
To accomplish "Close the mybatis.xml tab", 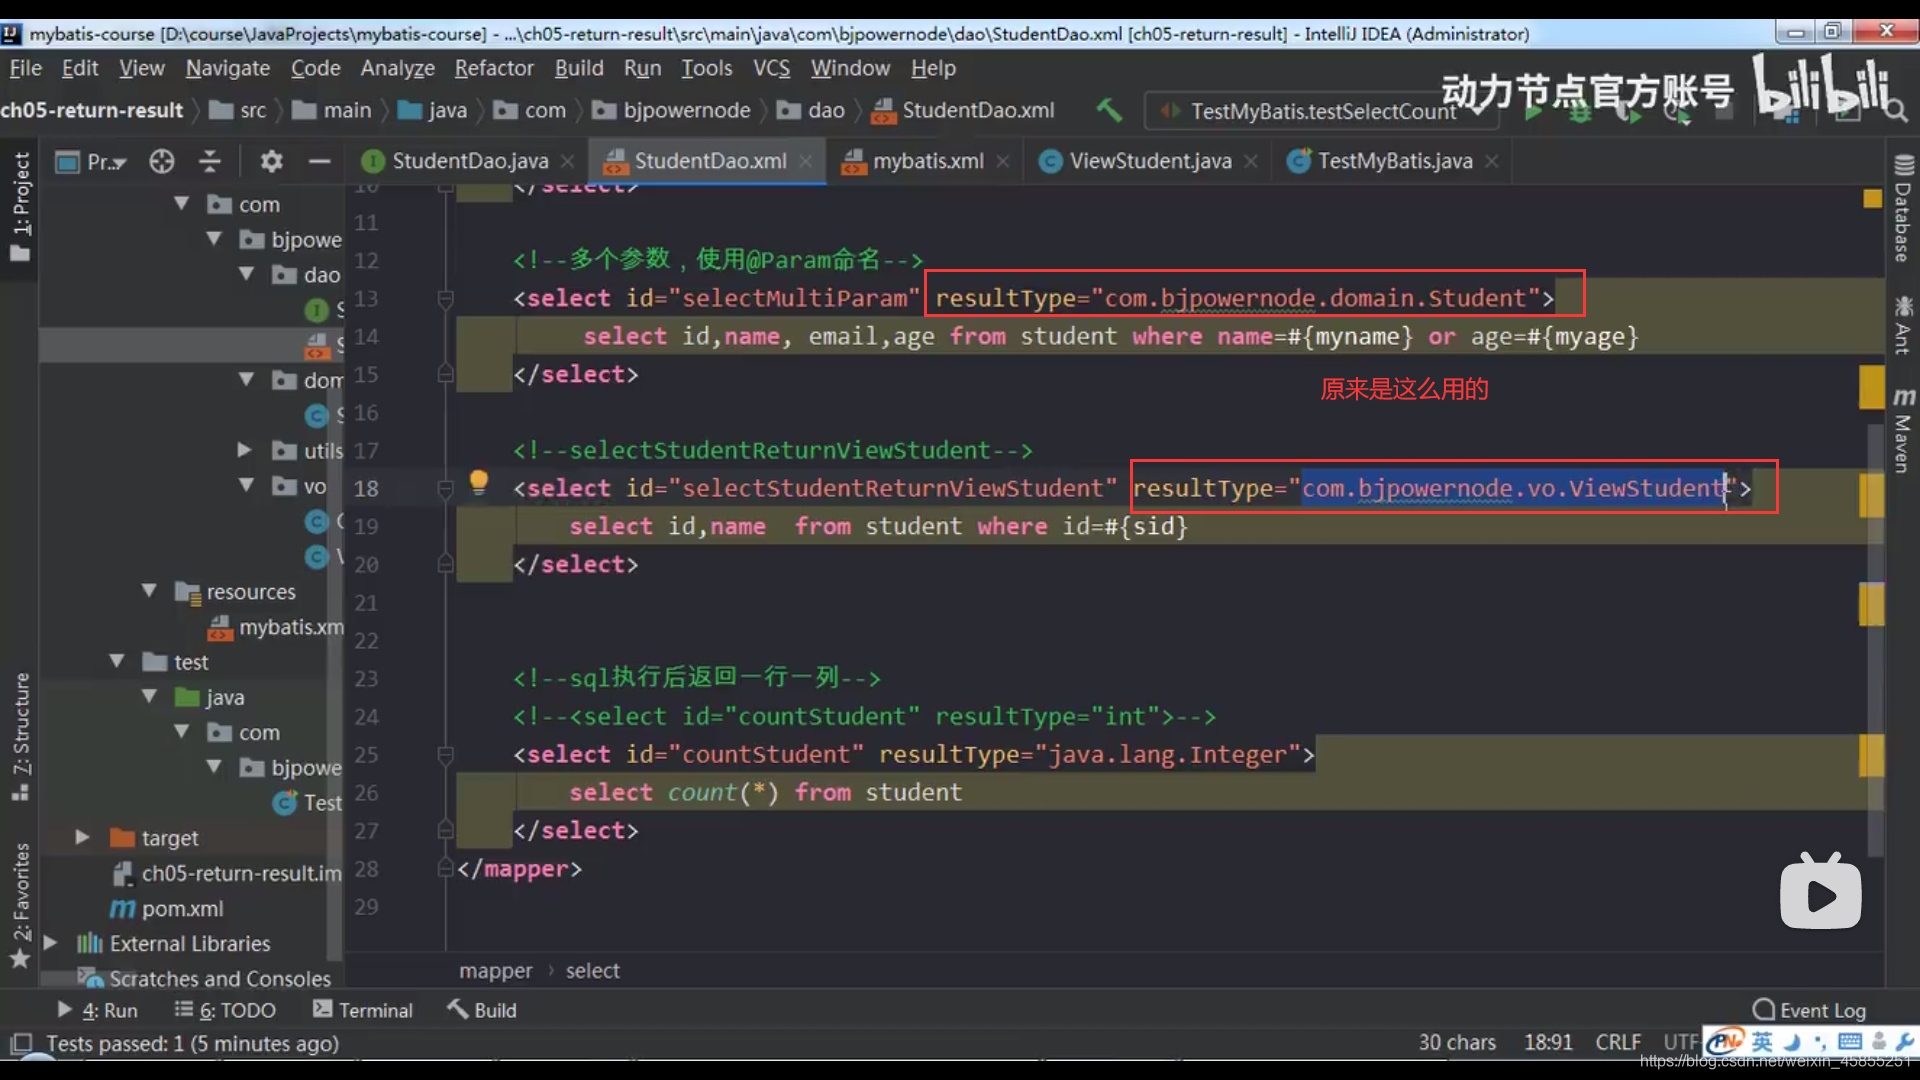I will pos(1003,161).
